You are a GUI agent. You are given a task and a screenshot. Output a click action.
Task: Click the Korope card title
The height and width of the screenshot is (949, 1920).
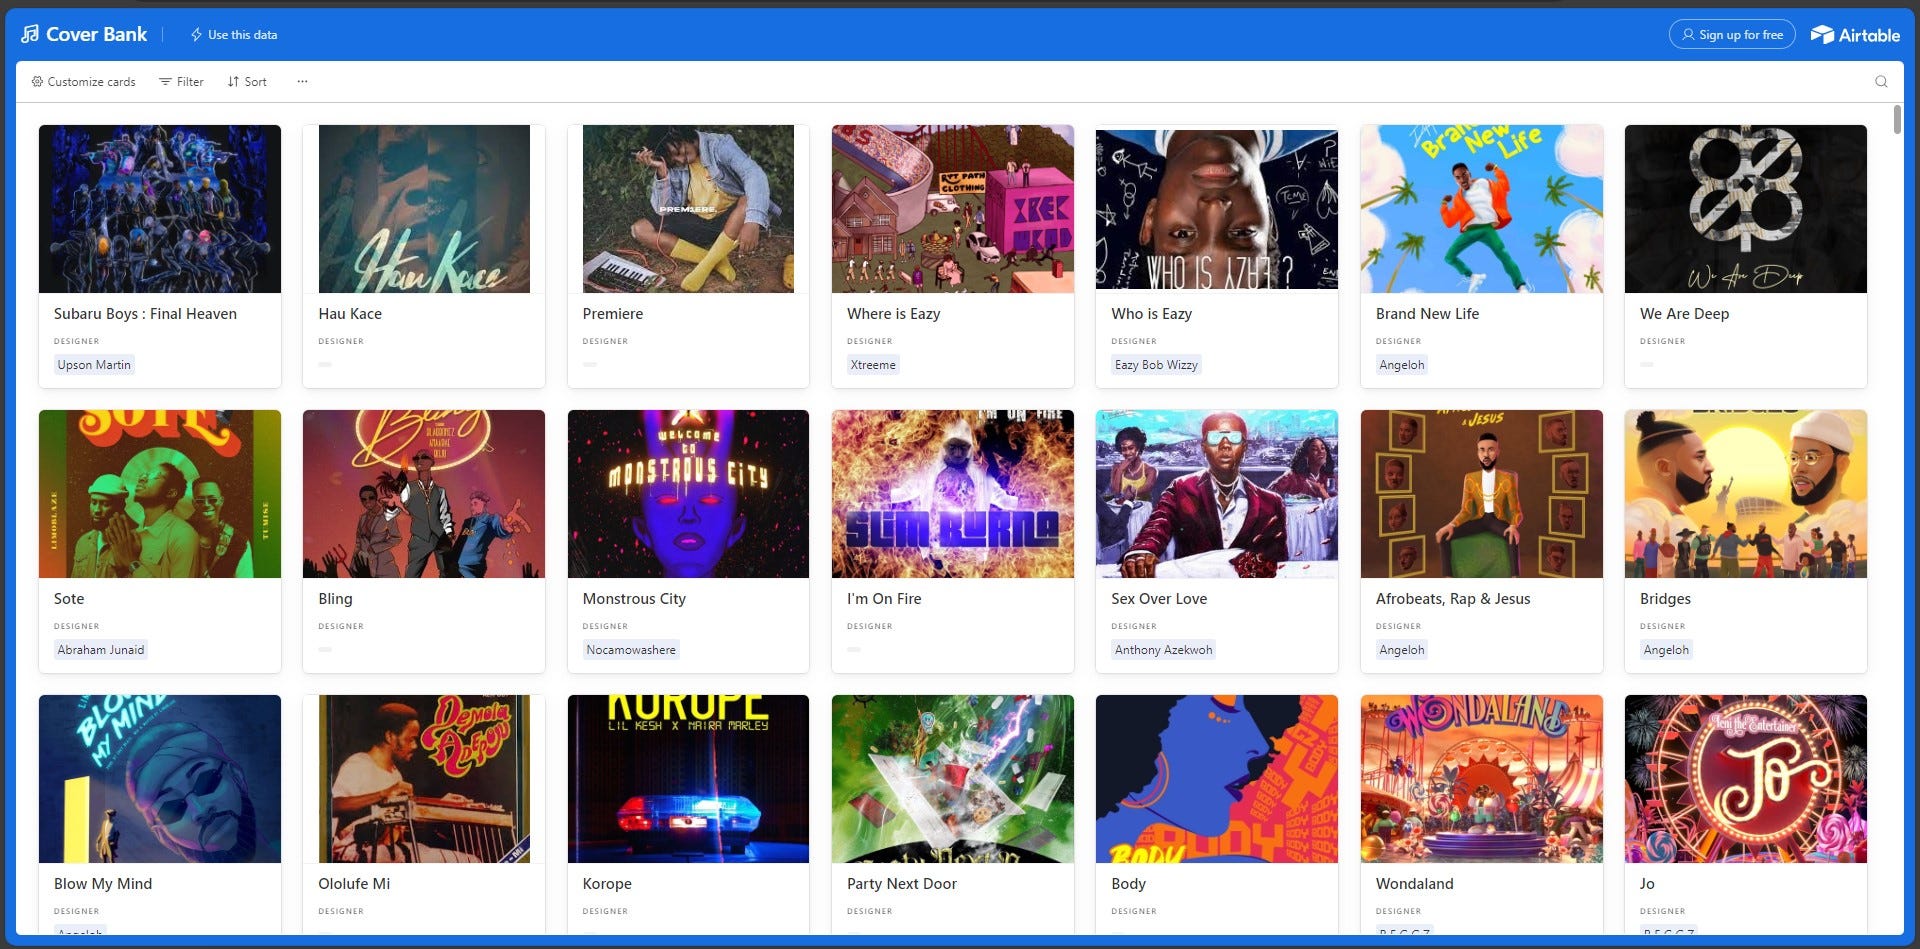point(607,884)
